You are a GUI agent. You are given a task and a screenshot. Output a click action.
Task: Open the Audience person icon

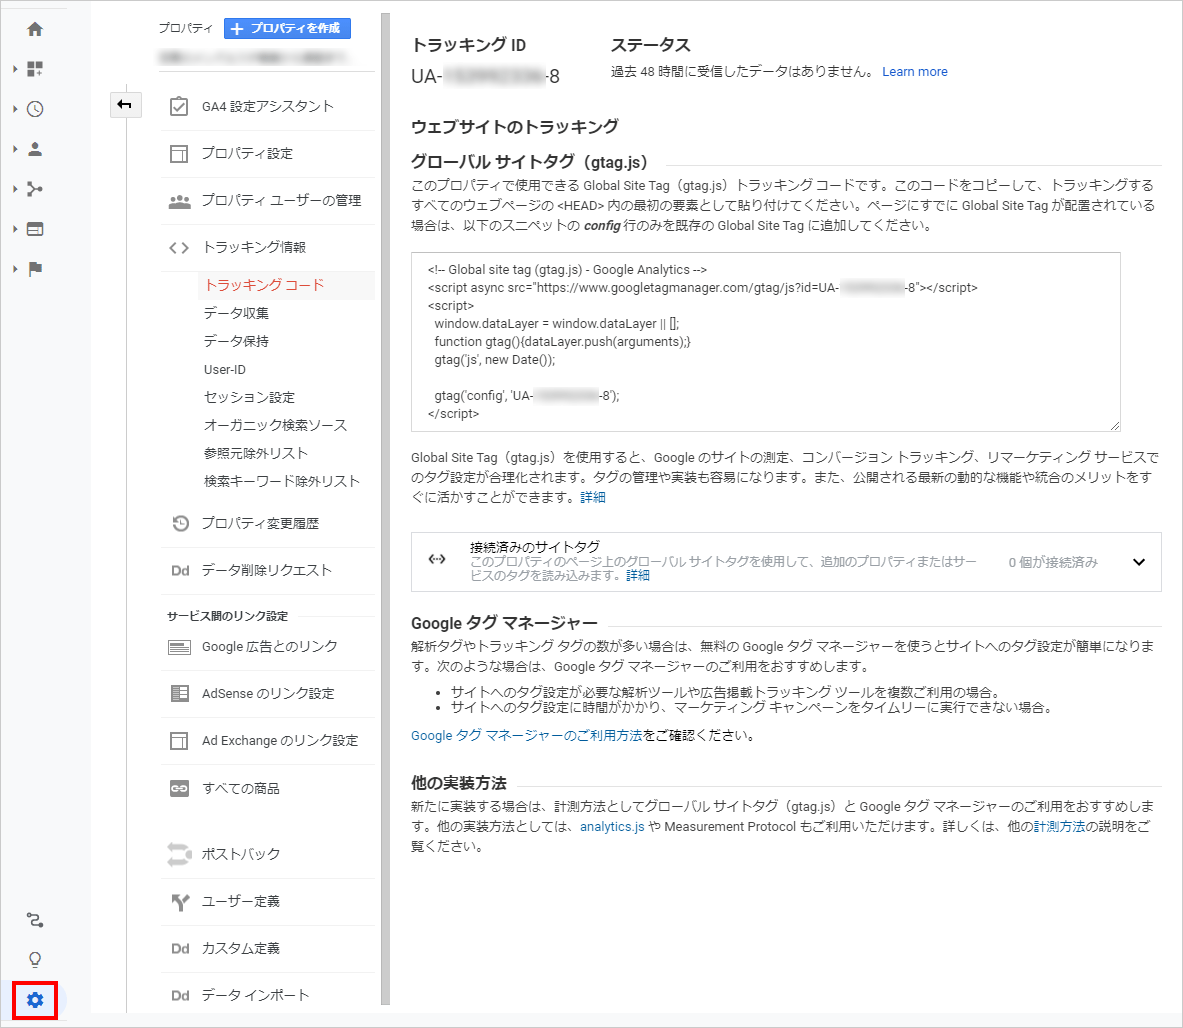point(35,149)
